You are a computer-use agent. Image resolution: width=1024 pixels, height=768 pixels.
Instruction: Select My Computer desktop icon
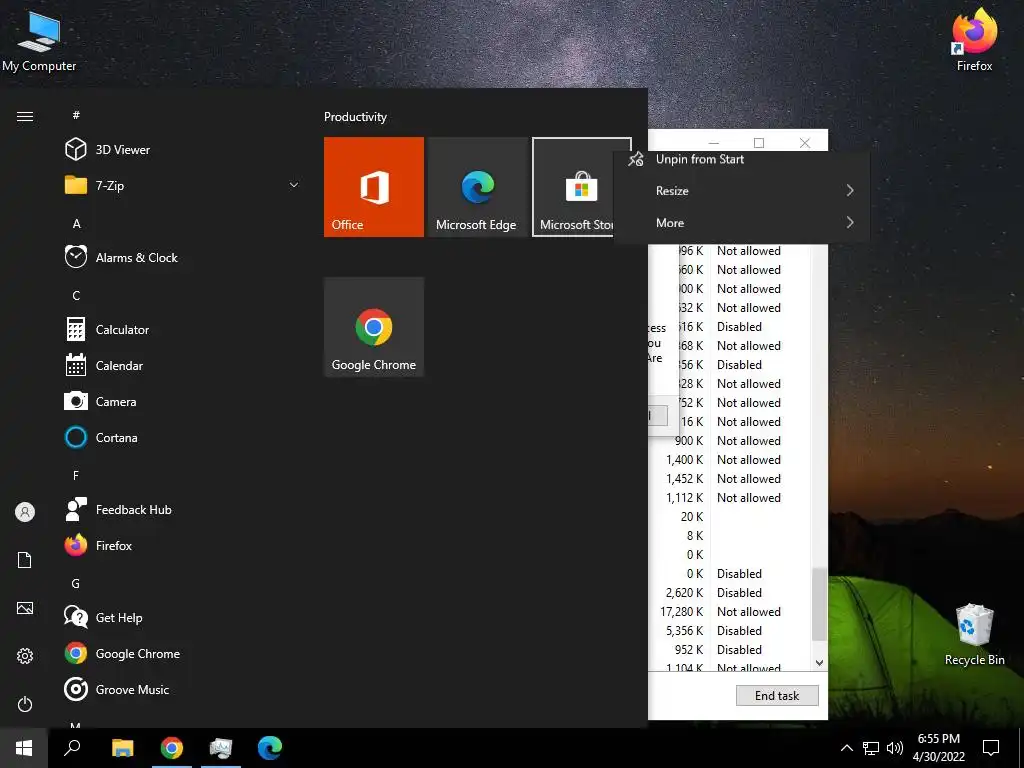(39, 40)
